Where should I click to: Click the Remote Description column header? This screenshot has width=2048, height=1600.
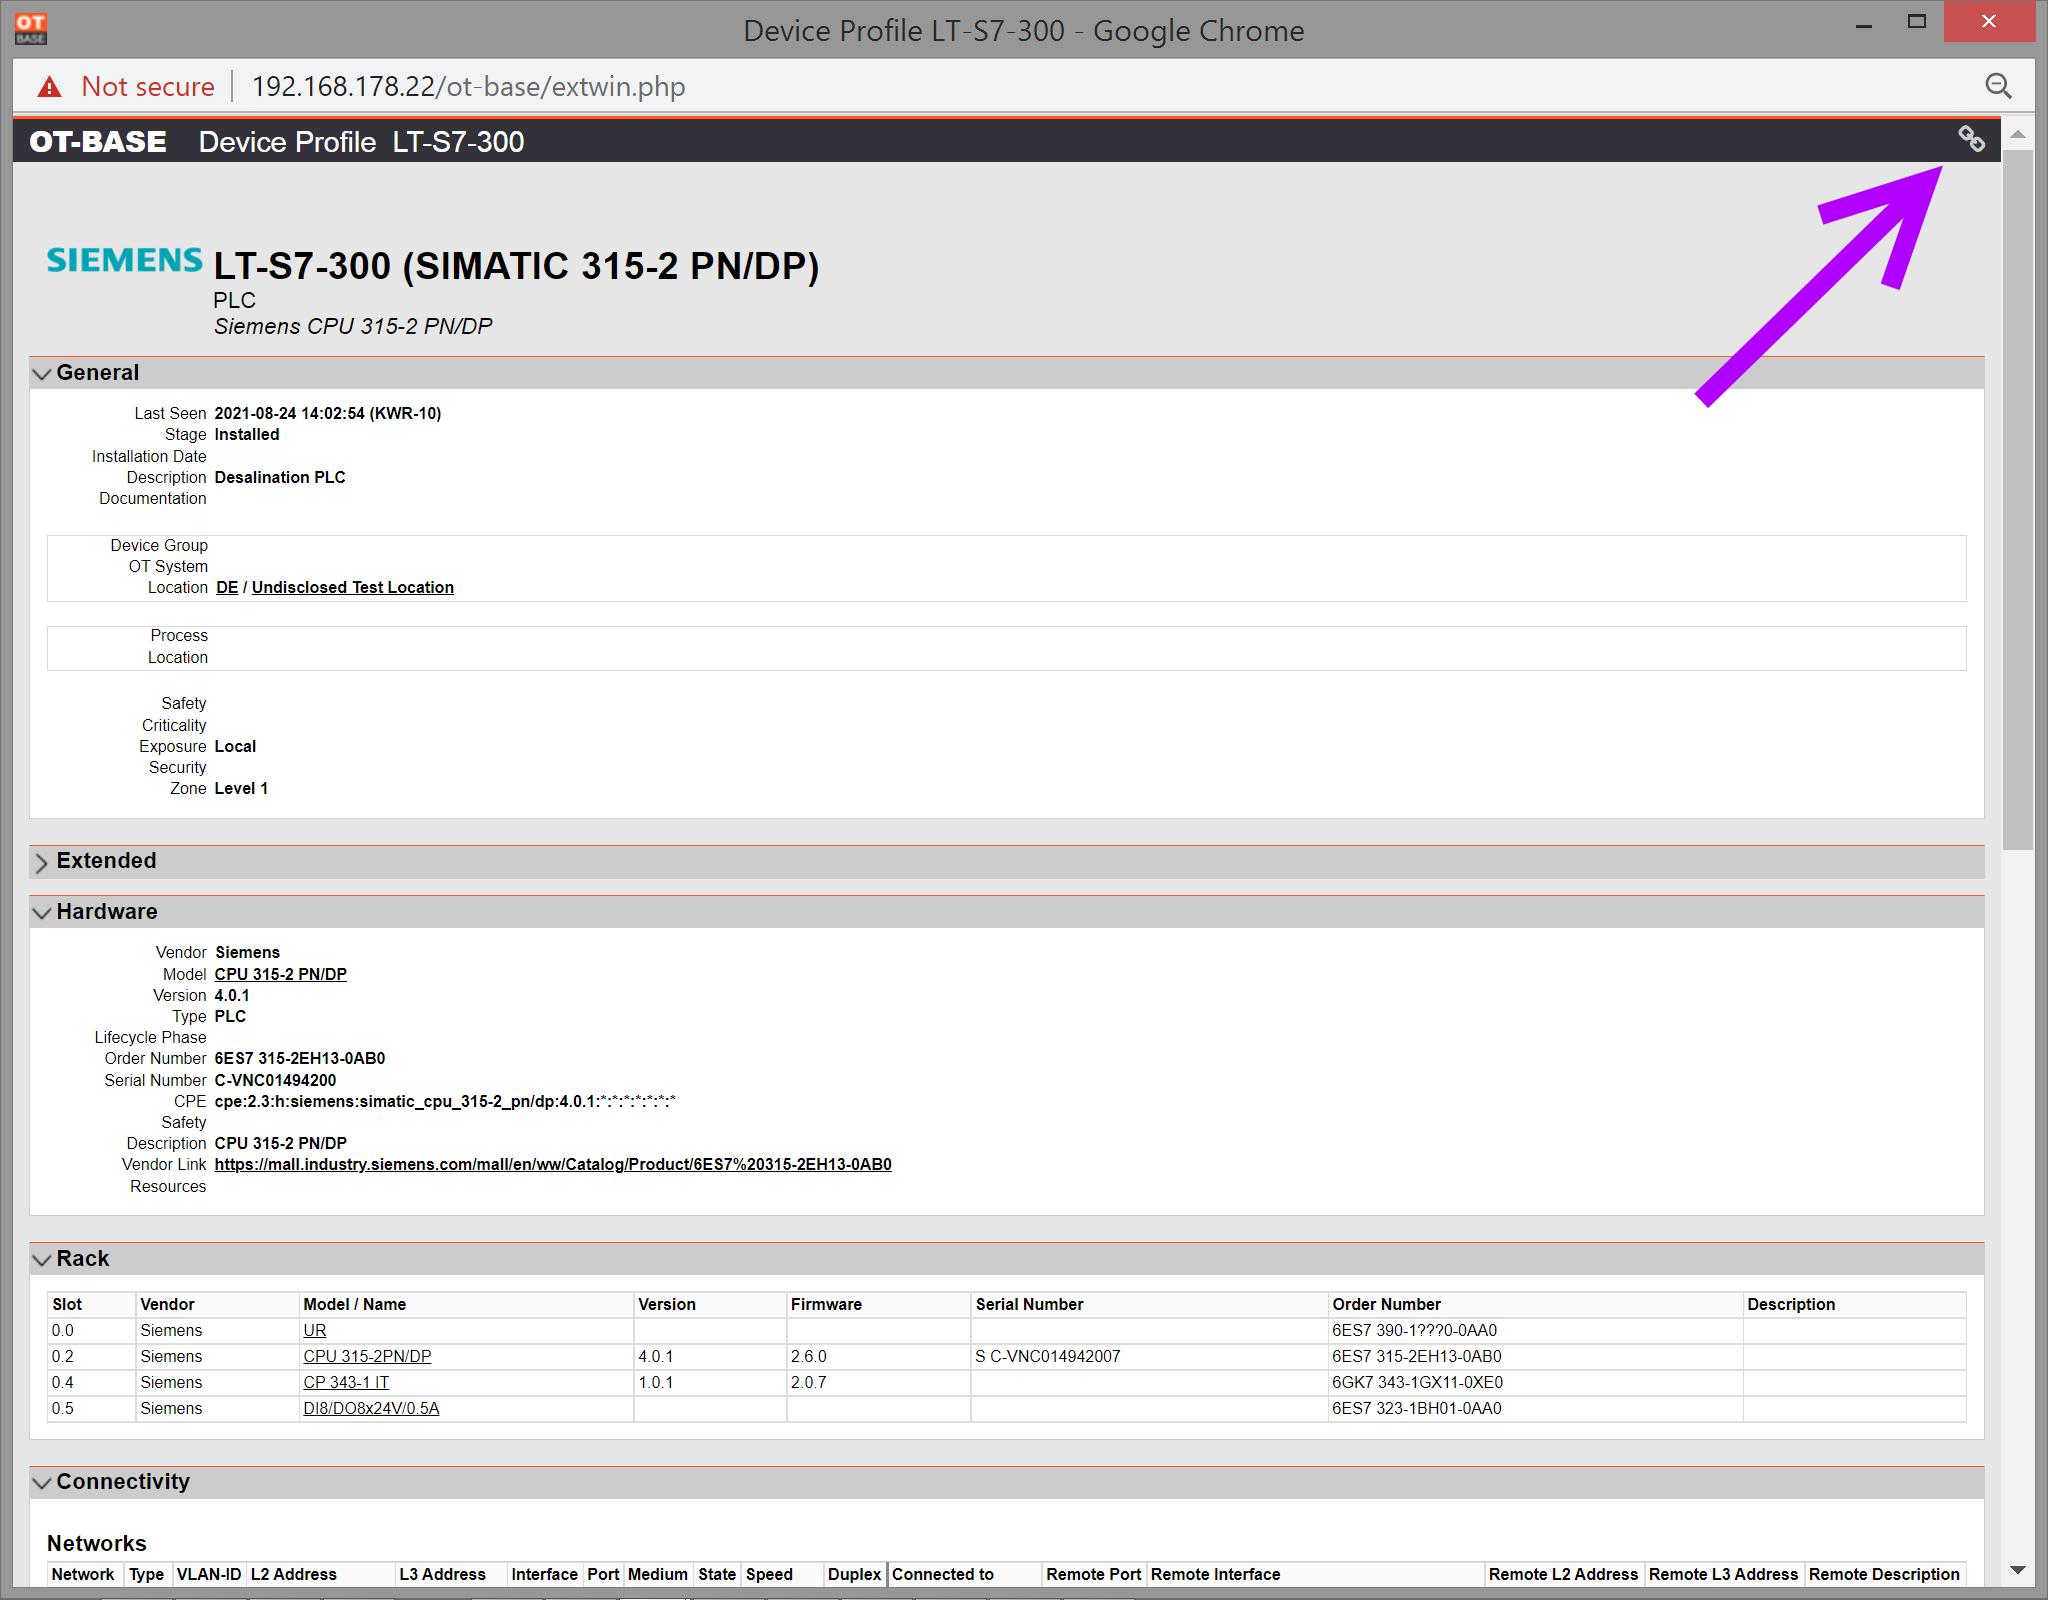(1884, 1574)
